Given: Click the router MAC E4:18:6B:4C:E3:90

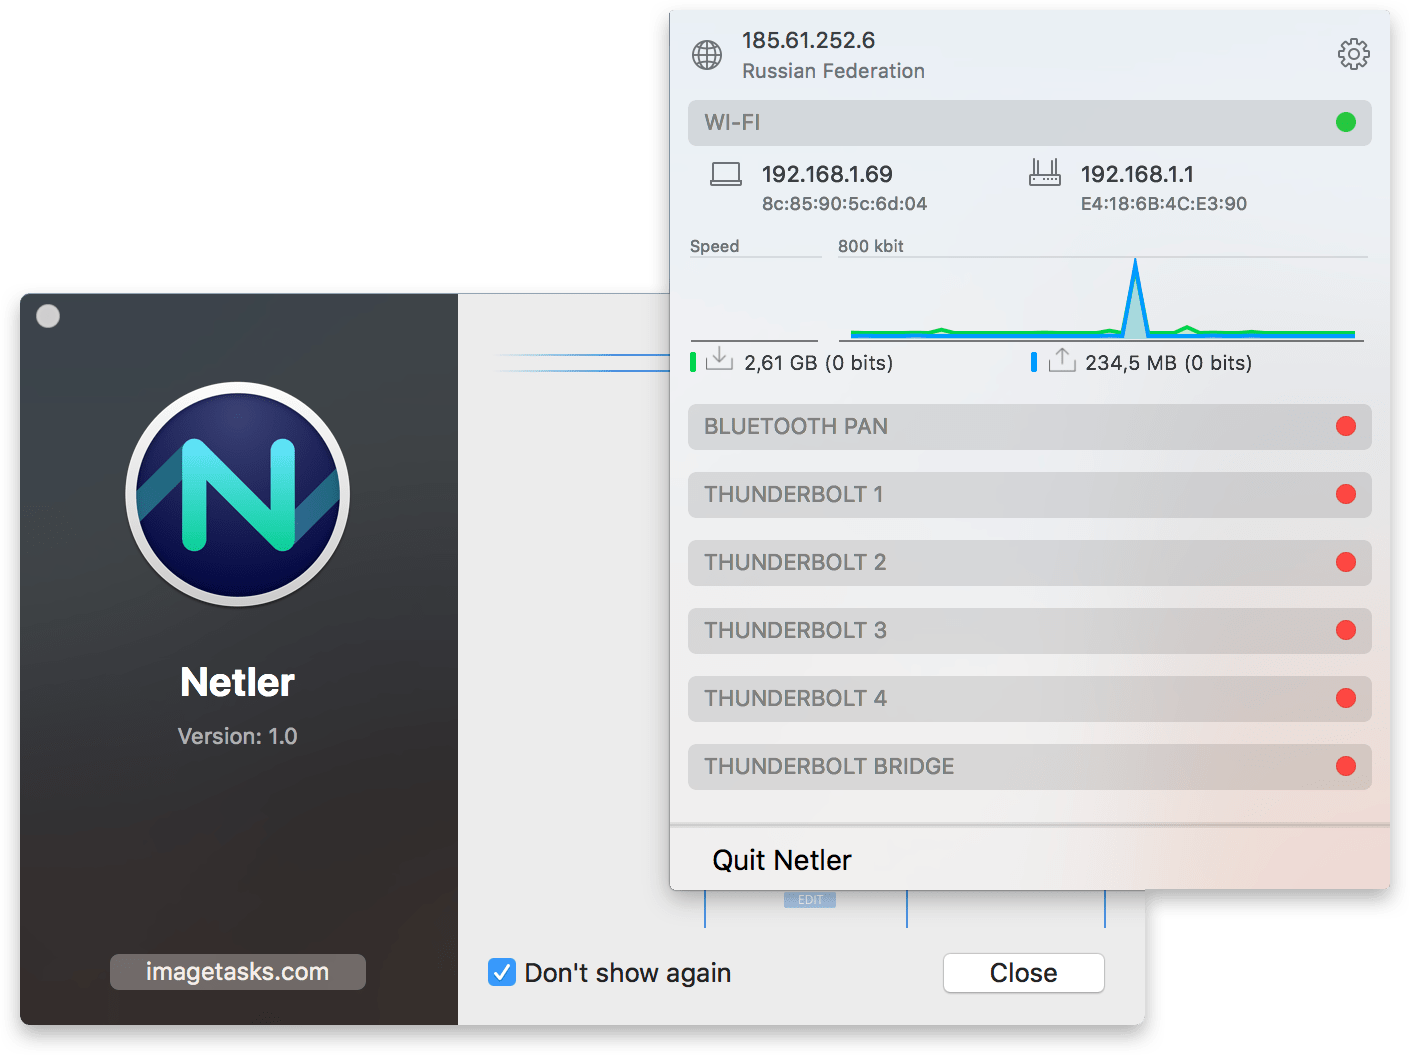Looking at the screenshot, I should [x=1164, y=204].
